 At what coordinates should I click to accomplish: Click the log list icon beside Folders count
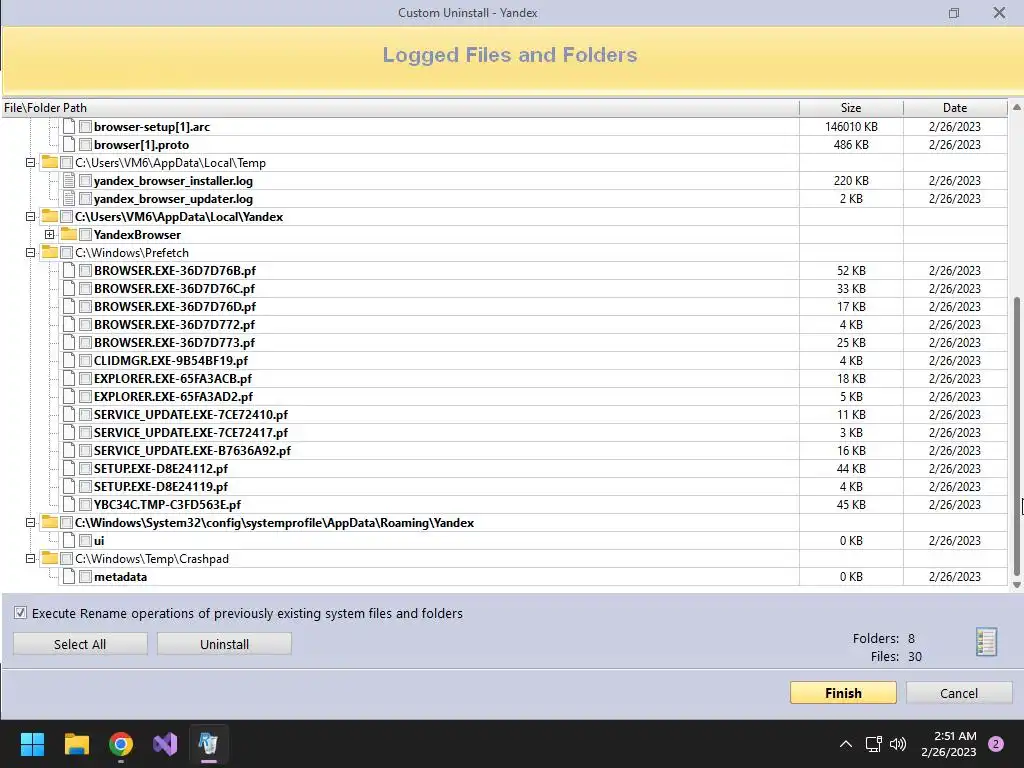[x=986, y=642]
